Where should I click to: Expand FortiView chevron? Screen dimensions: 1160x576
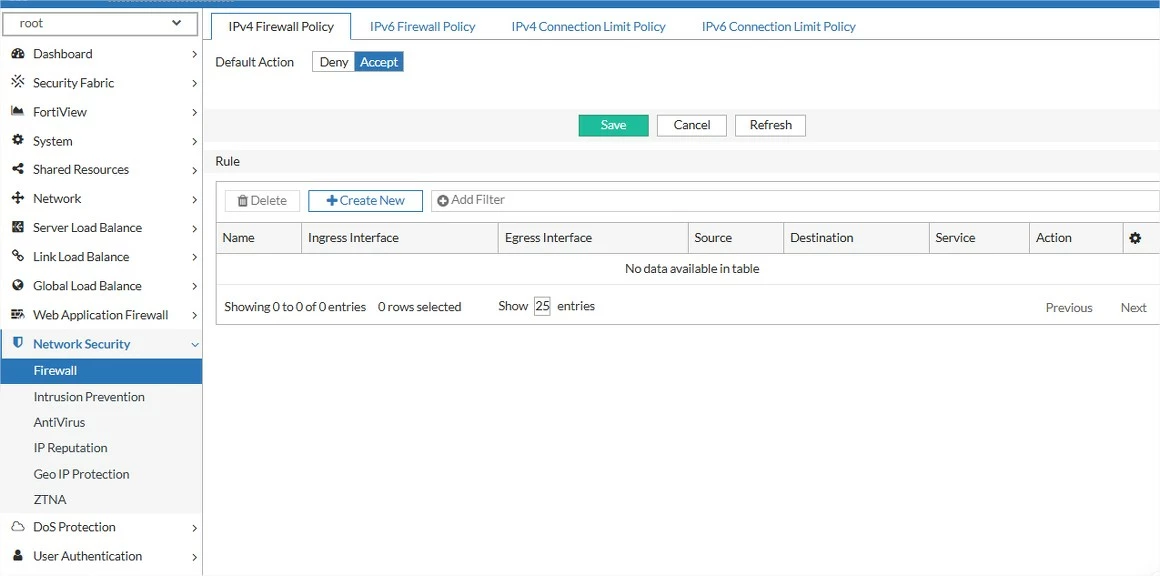pos(194,112)
